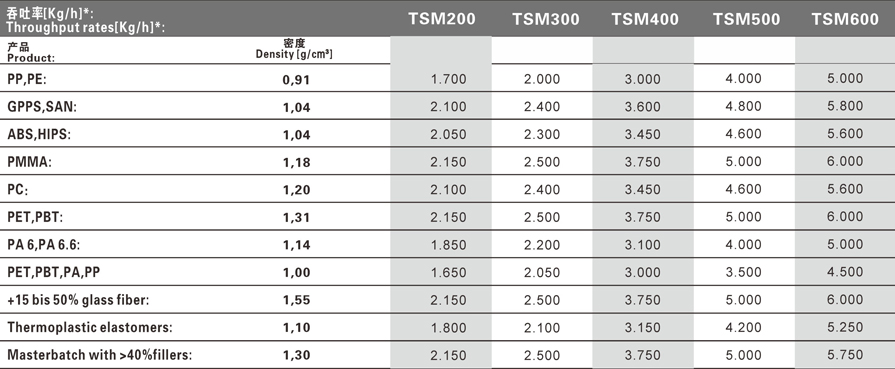895x369 pixels.
Task: Click the TSM400 column header
Action: coord(645,19)
